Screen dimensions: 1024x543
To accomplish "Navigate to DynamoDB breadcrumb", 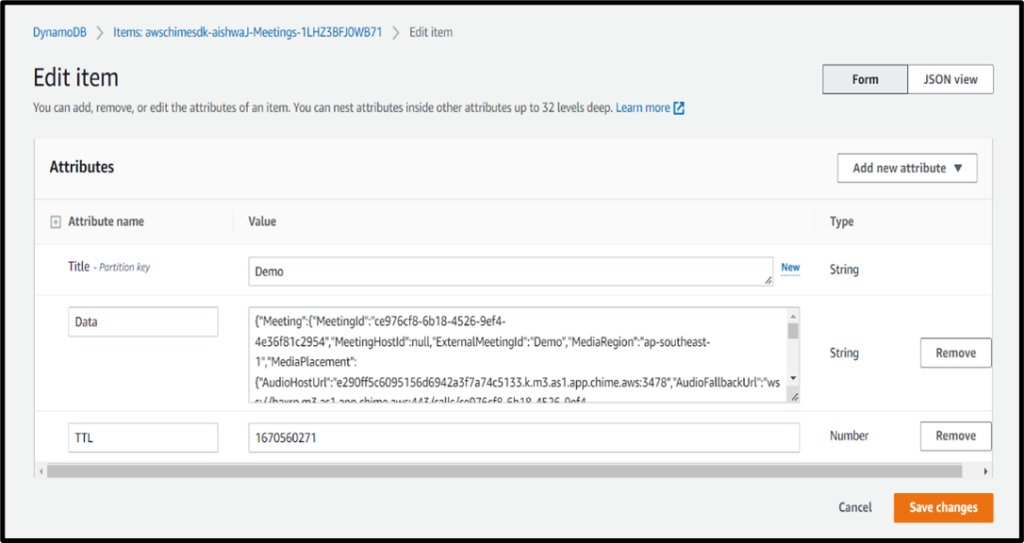I will click(60, 32).
